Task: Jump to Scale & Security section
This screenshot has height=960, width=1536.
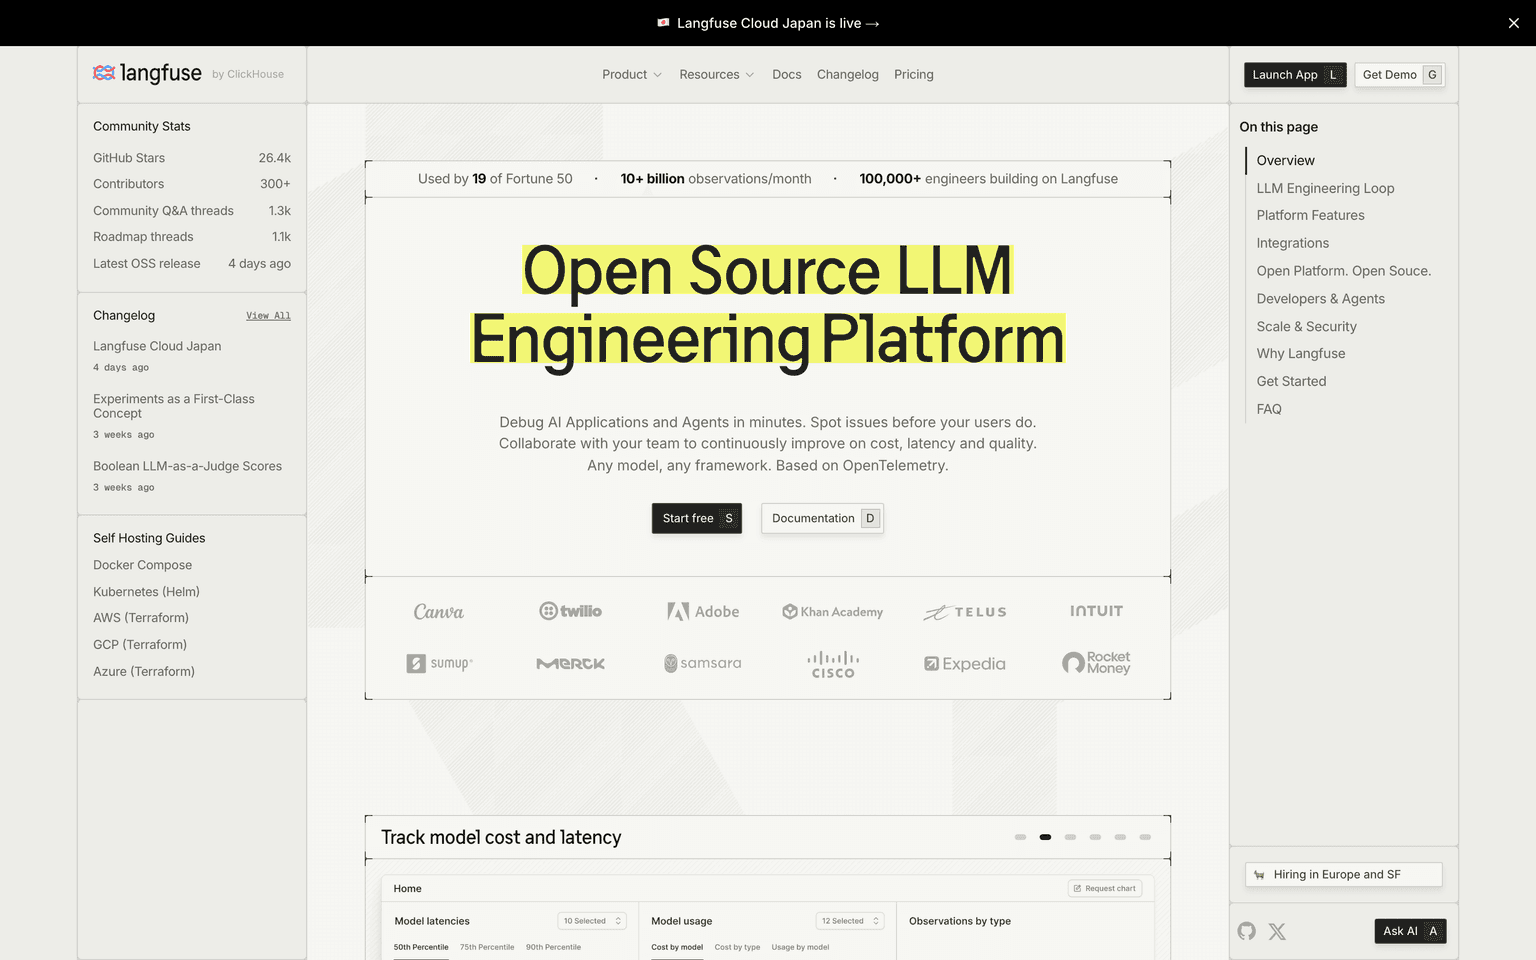Action: [1306, 327]
